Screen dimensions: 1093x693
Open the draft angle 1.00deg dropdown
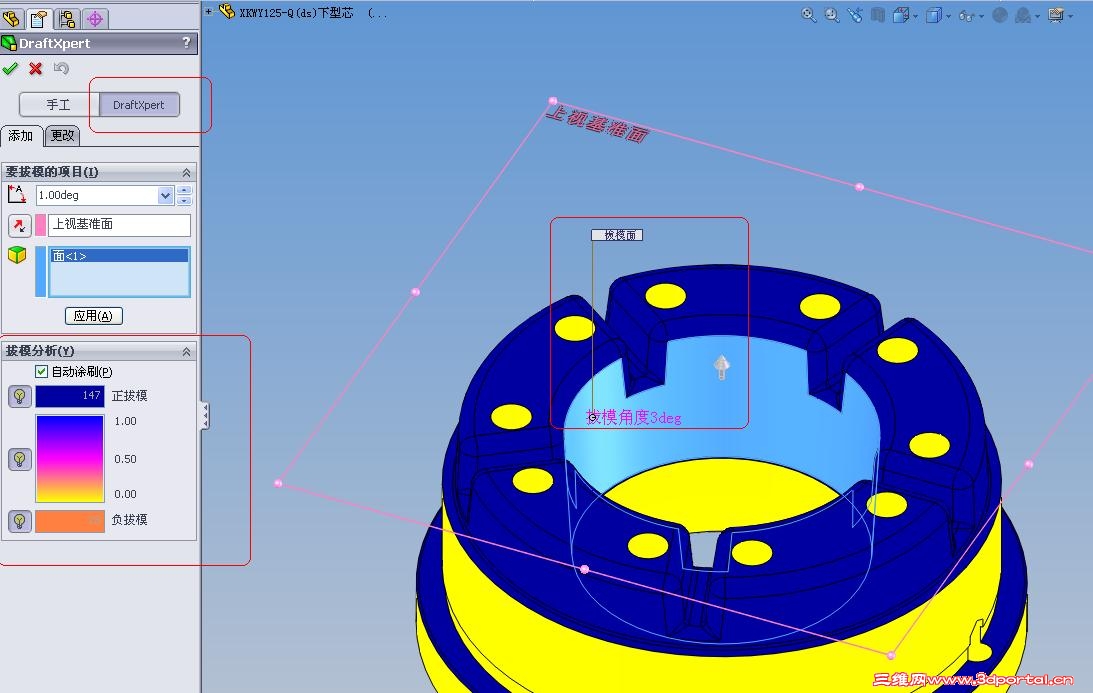[x=165, y=195]
